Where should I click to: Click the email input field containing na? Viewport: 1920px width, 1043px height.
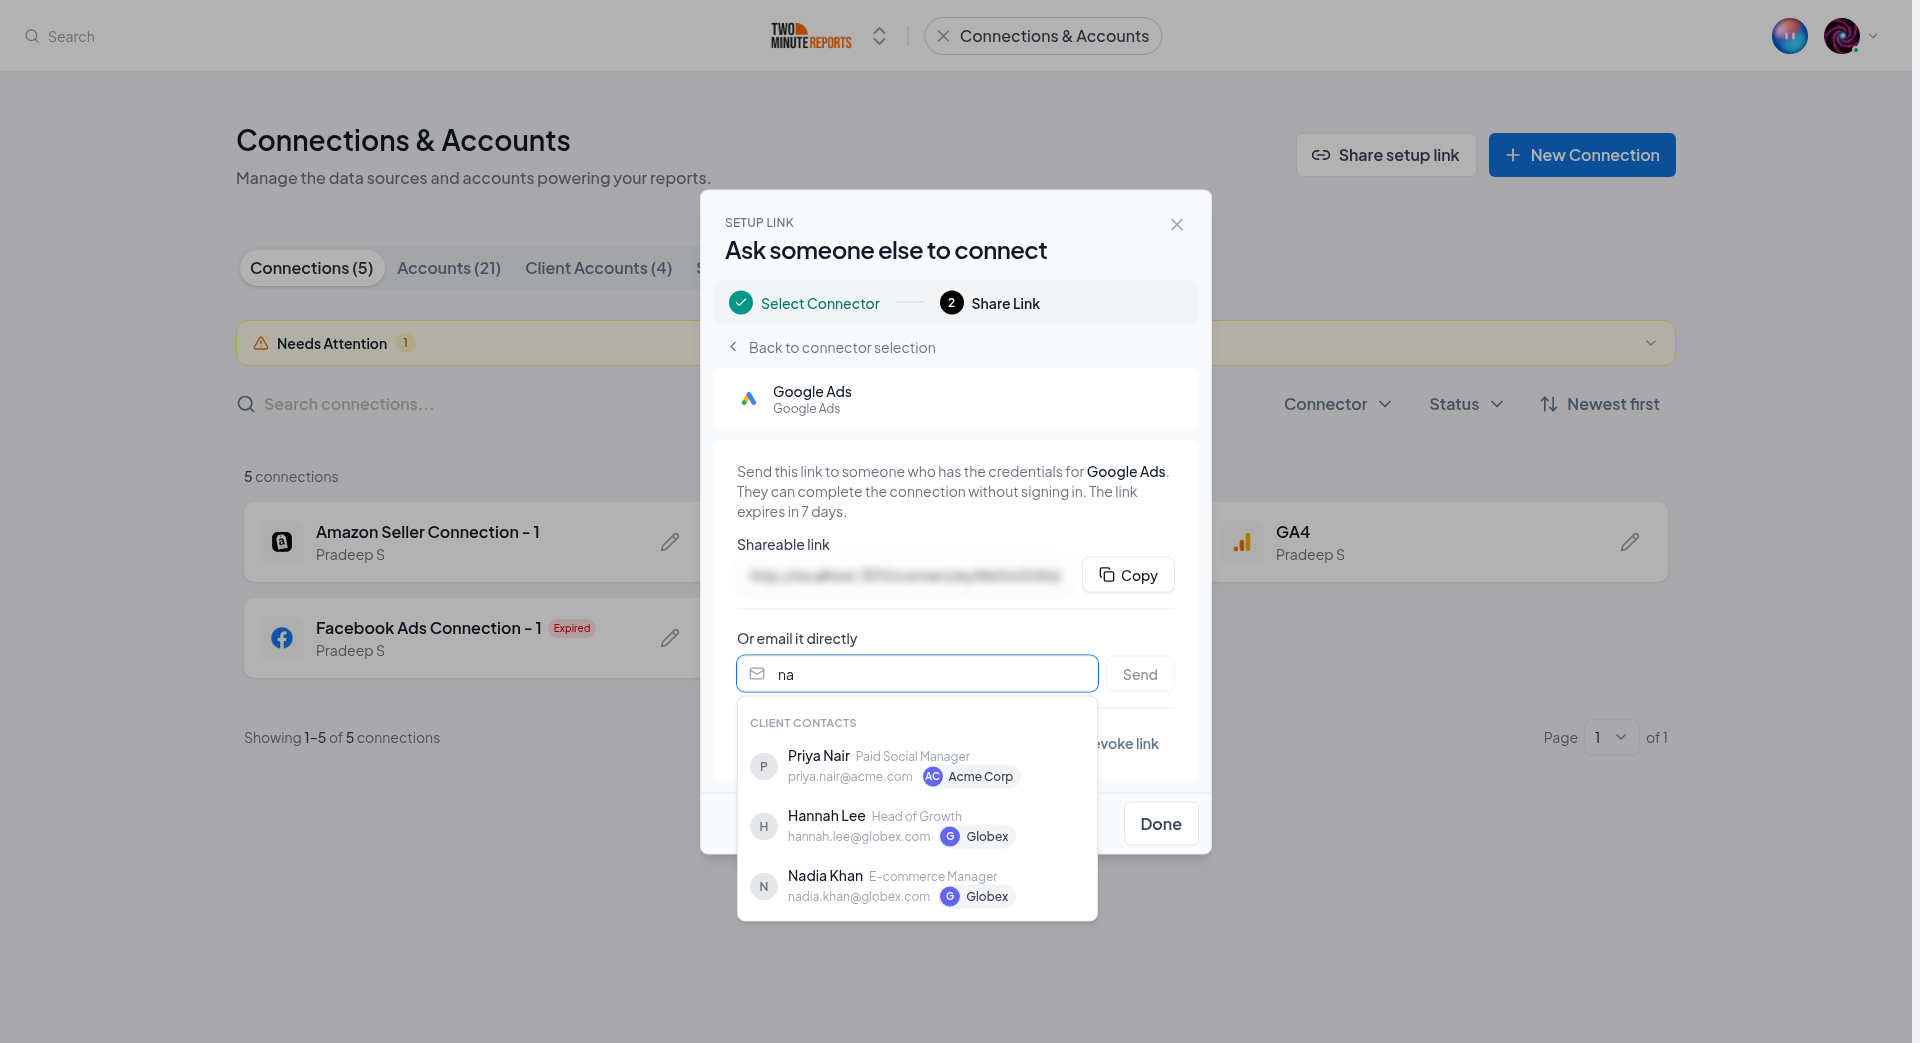point(917,674)
